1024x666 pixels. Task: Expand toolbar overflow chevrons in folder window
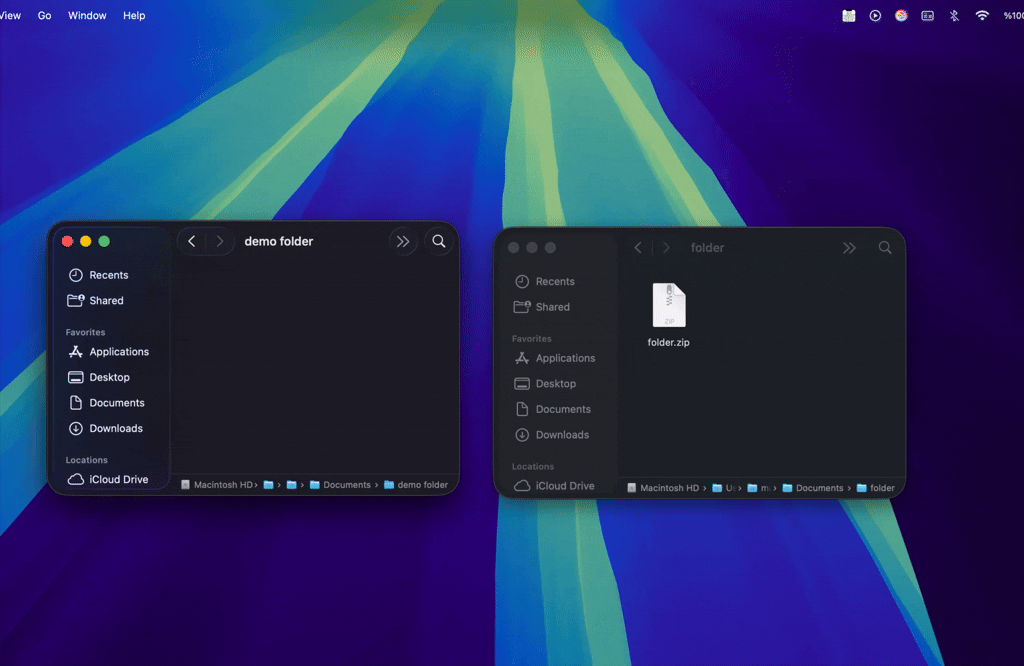(849, 248)
